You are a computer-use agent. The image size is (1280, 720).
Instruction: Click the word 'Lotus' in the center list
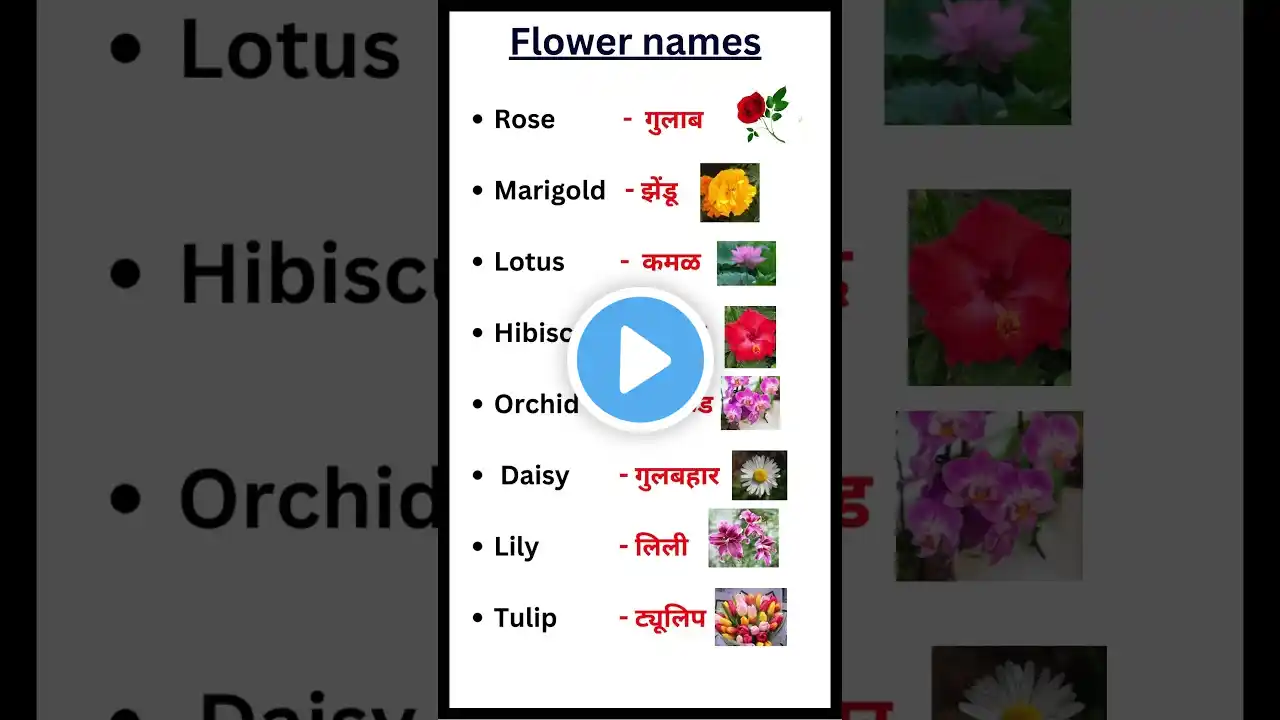tap(529, 261)
